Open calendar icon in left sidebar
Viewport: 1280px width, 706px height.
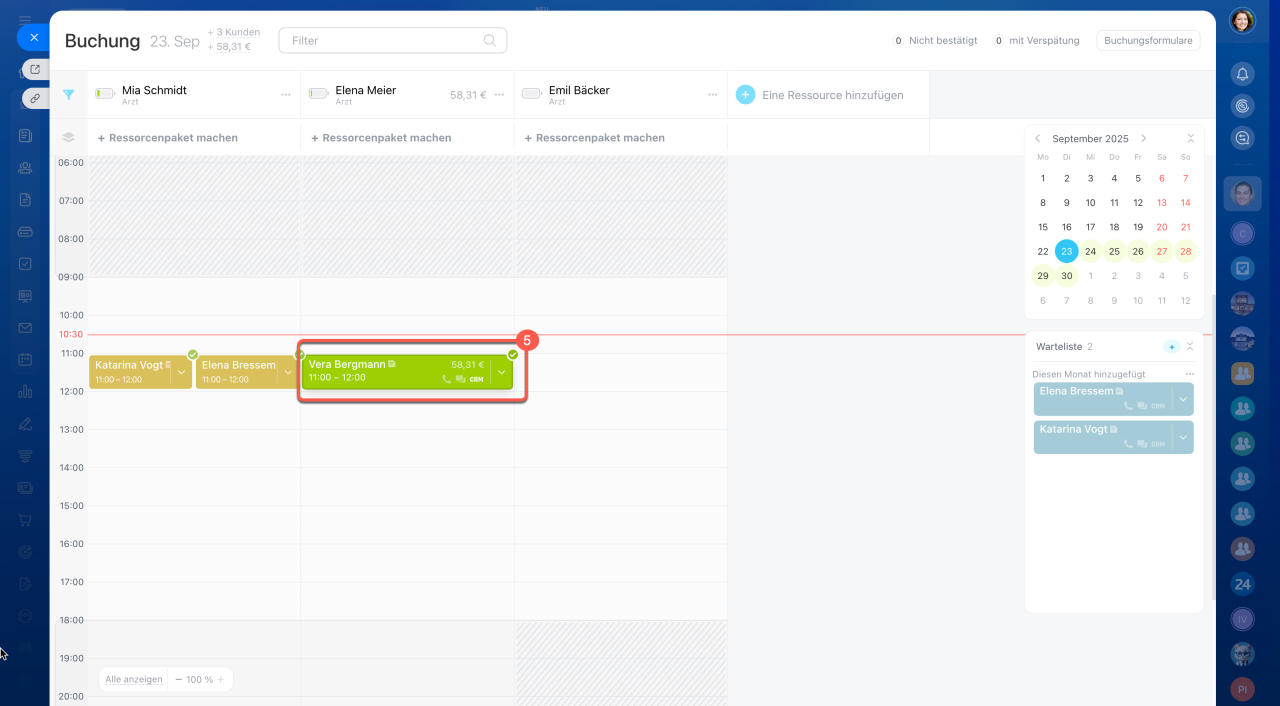click(x=25, y=360)
